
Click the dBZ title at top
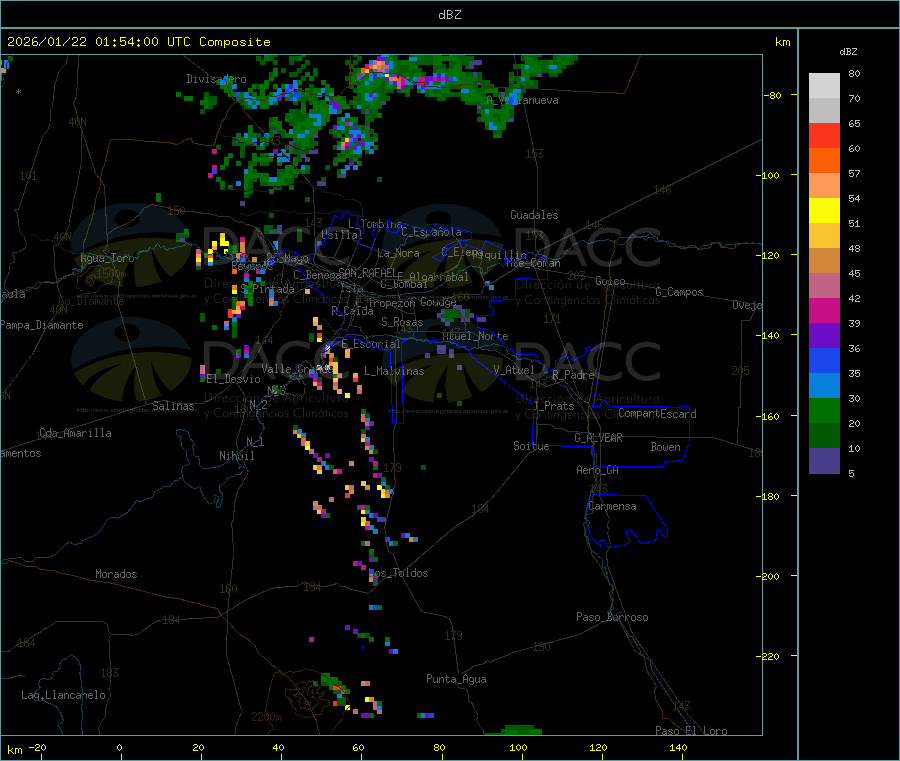coord(449,15)
